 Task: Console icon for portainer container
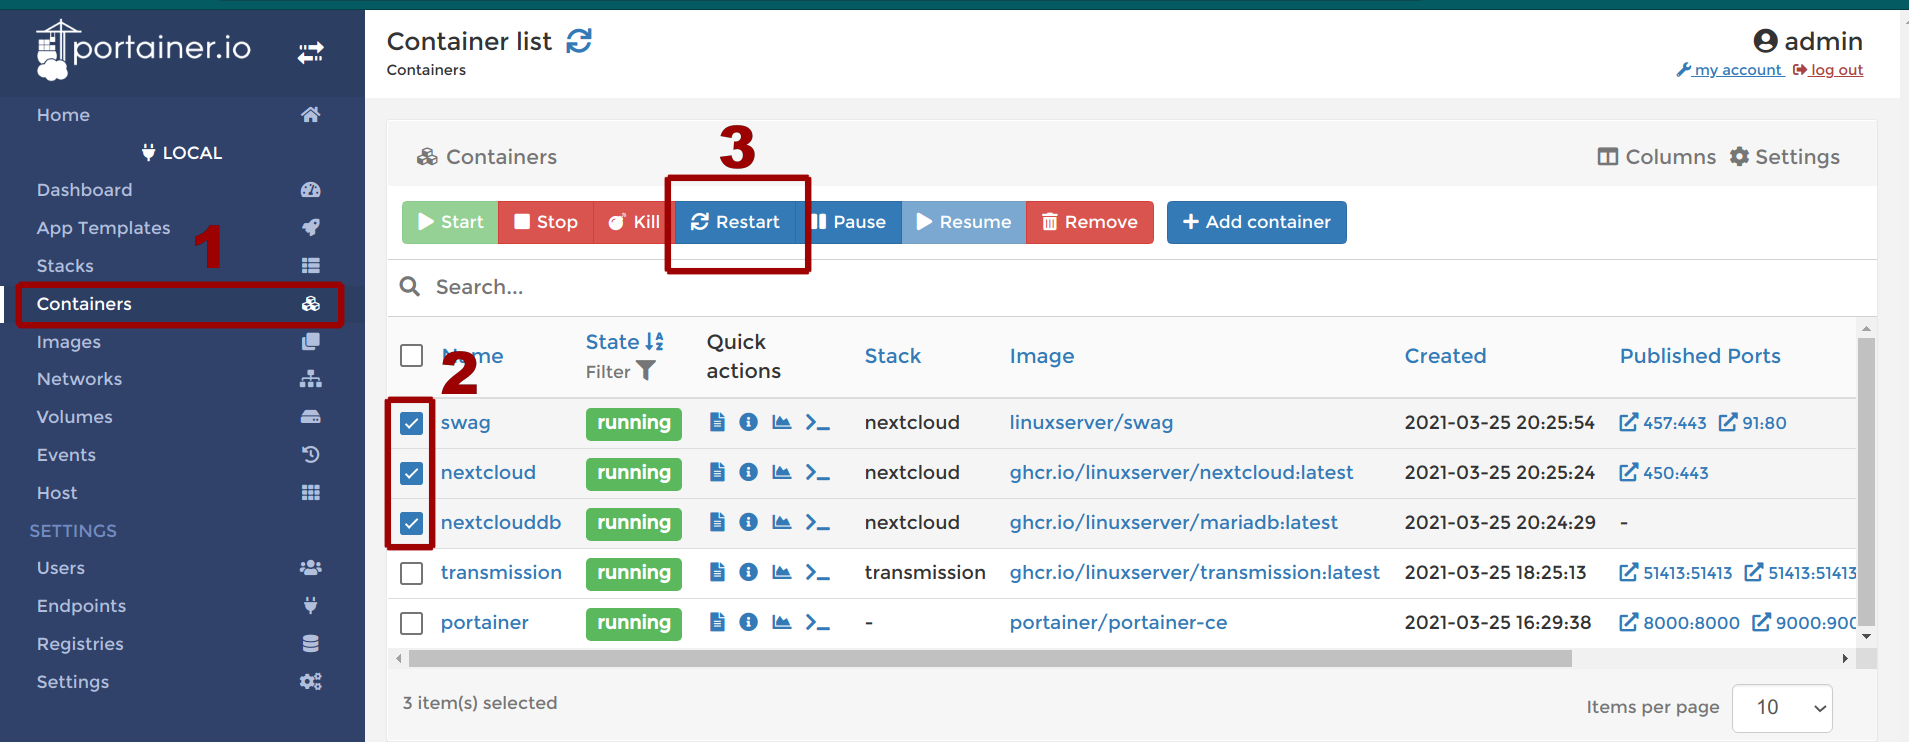pos(818,622)
